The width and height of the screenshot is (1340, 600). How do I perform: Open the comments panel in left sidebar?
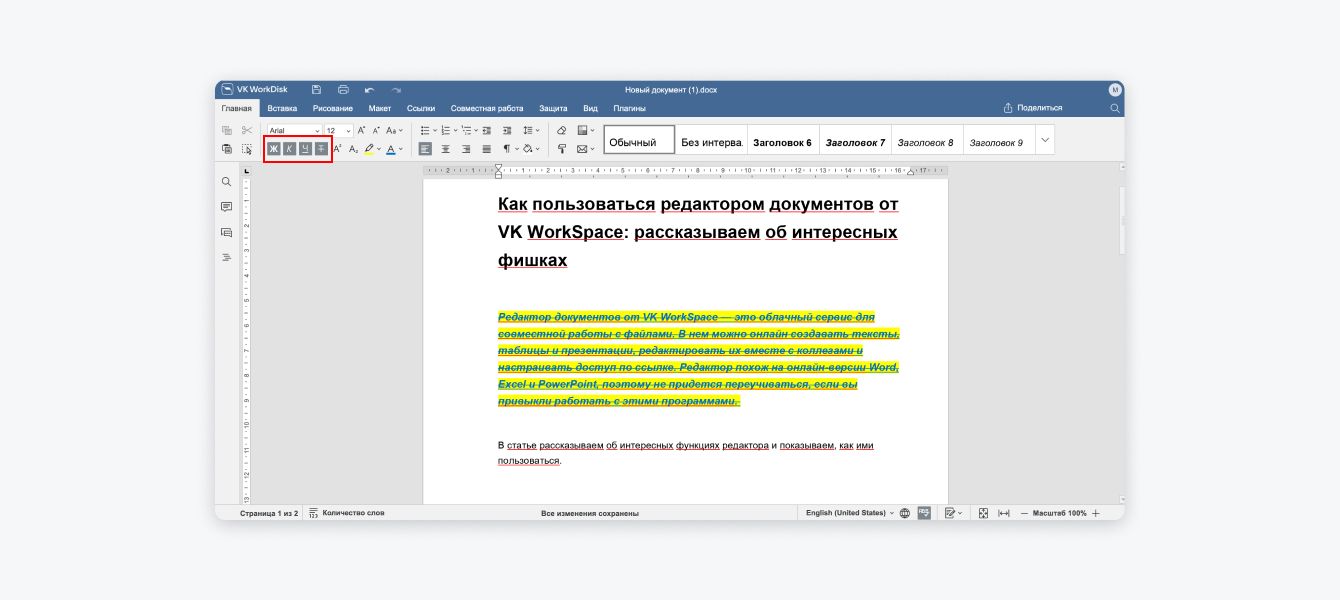coord(227,207)
